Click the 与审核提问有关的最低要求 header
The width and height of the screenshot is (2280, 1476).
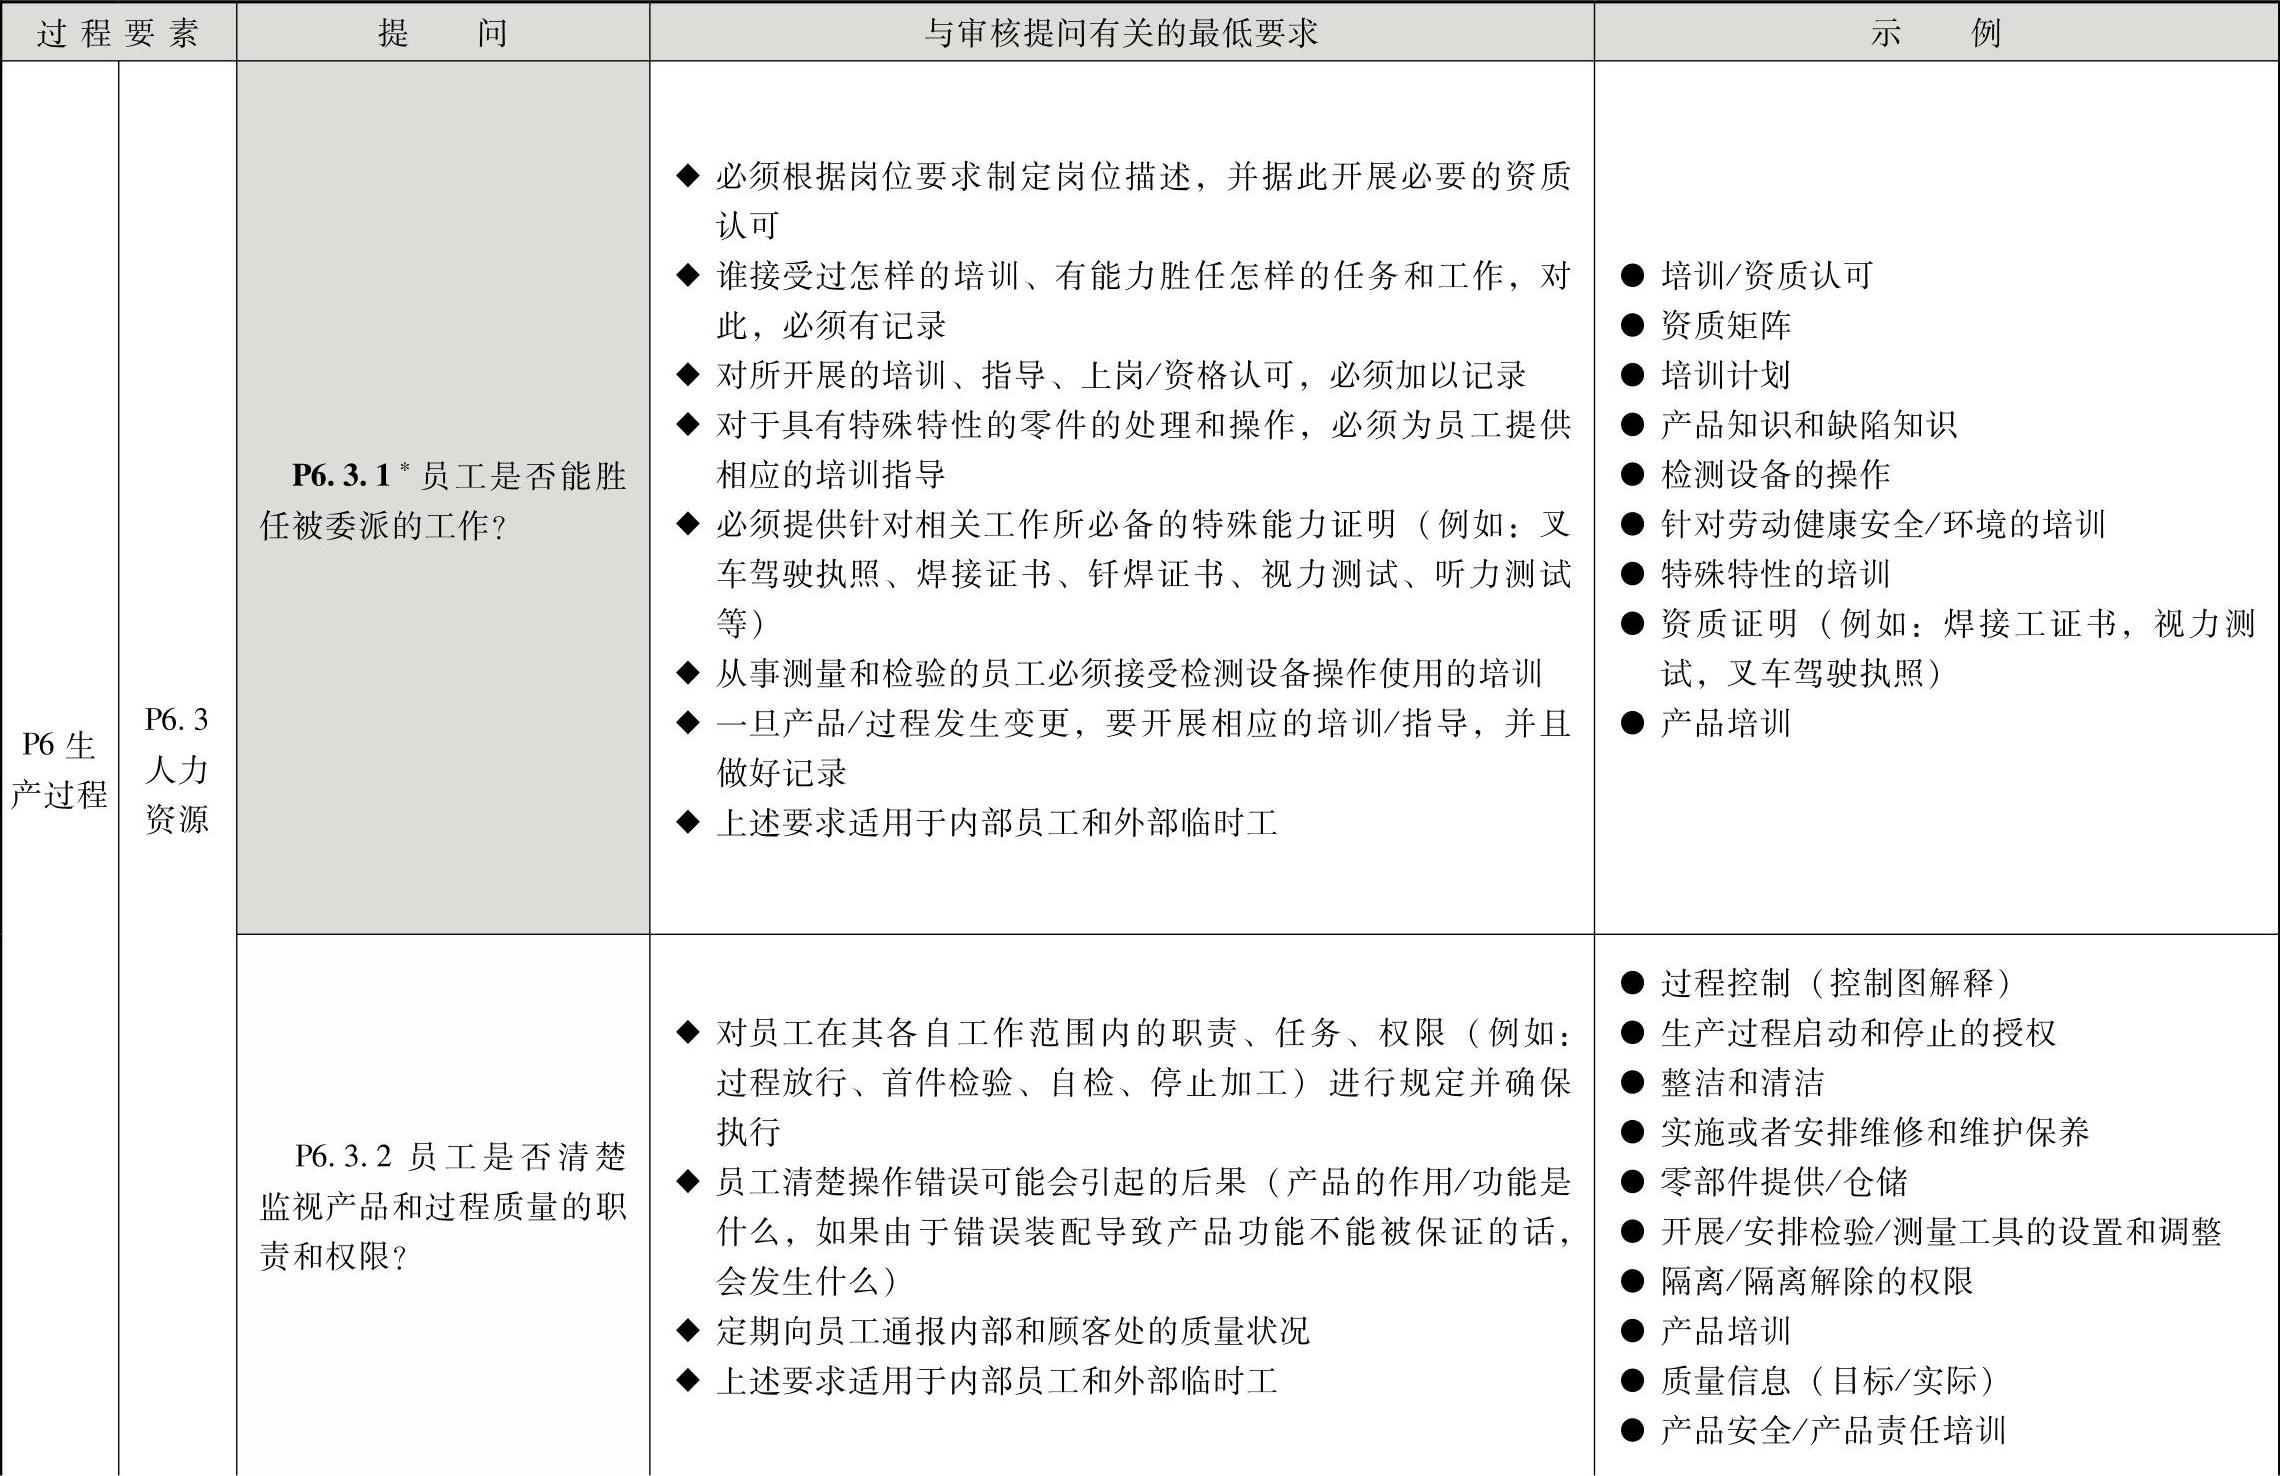1121,33
